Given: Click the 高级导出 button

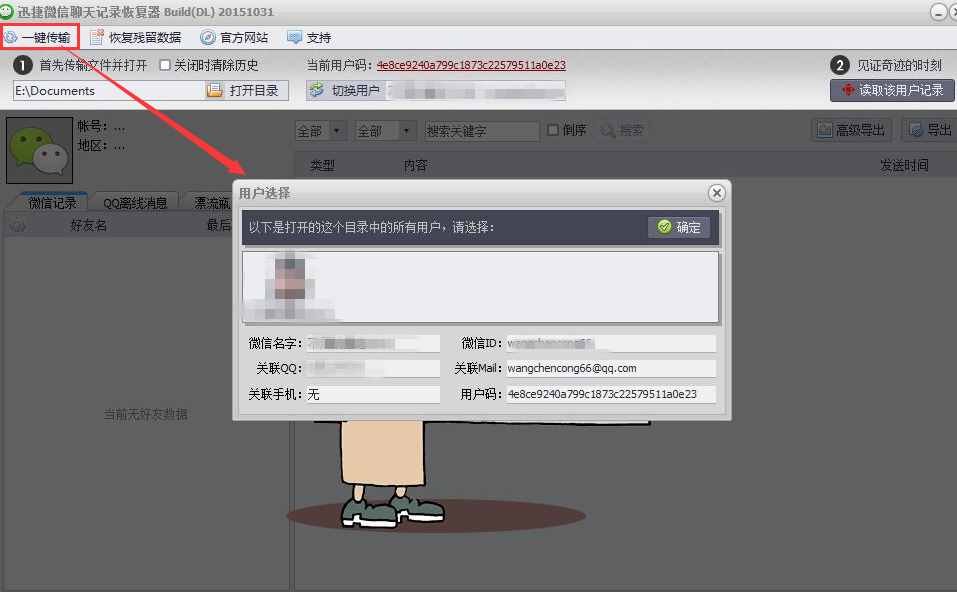Looking at the screenshot, I should pyautogui.click(x=851, y=130).
